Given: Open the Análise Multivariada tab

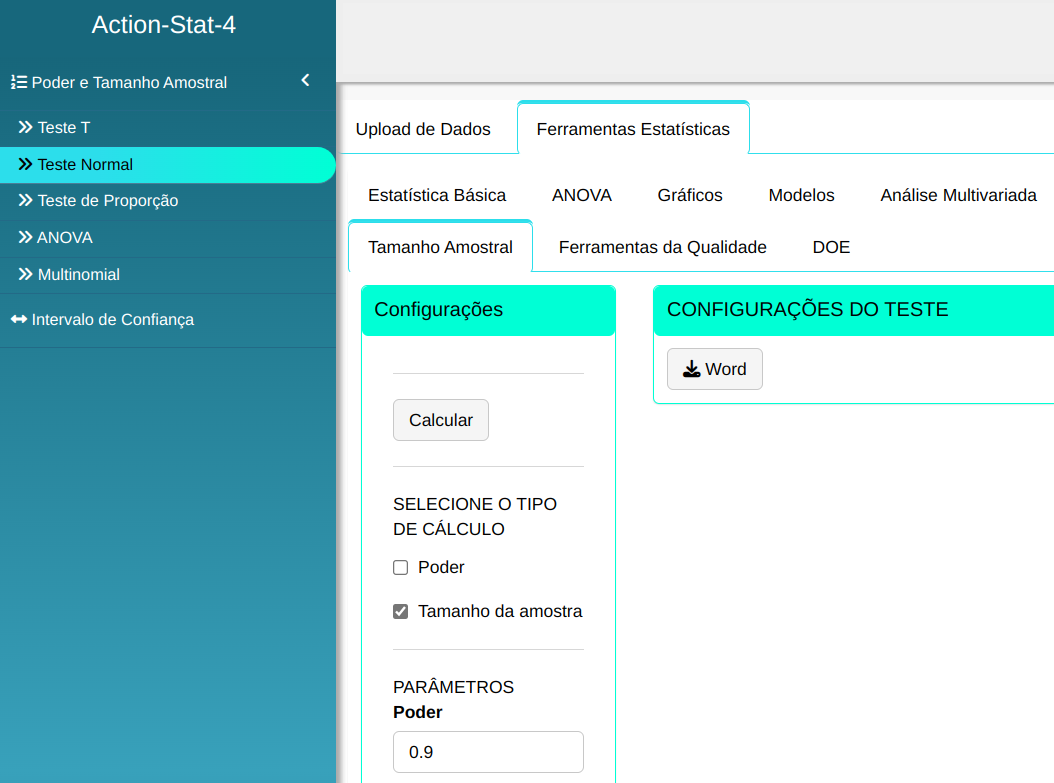Looking at the screenshot, I should 958,196.
